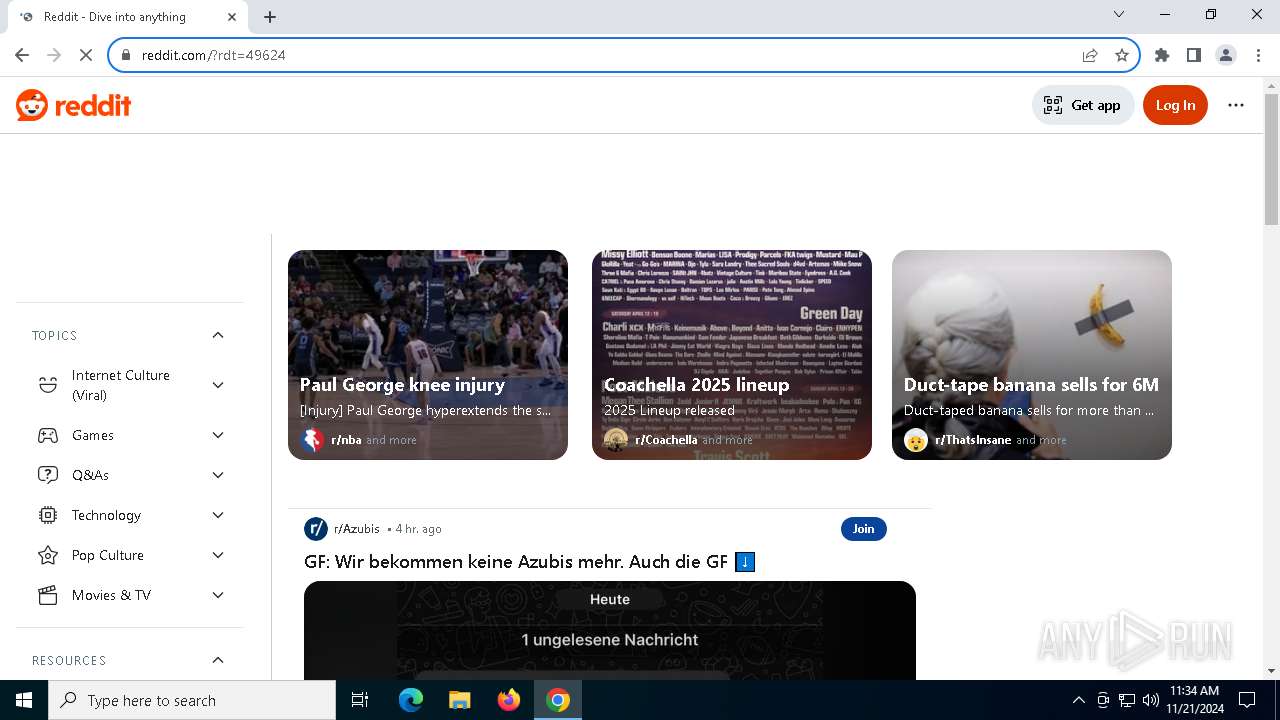Expand the Pop Culture topic chevron

[218, 555]
